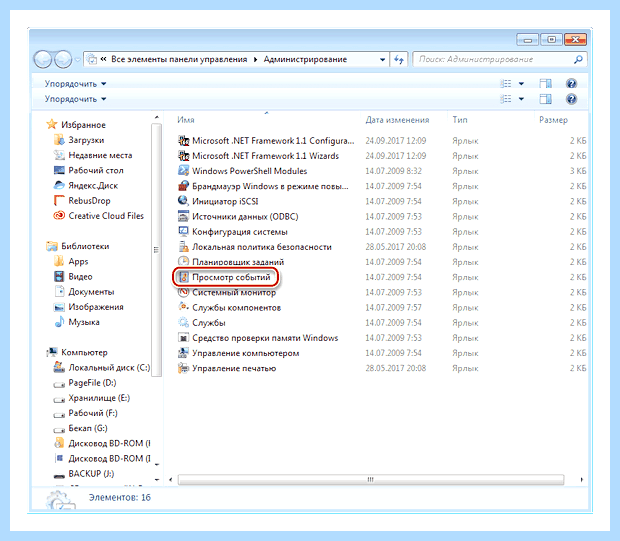The image size is (620, 541).
Task: Click the Creative Cloud Files sidebar icon
Action: click(59, 216)
